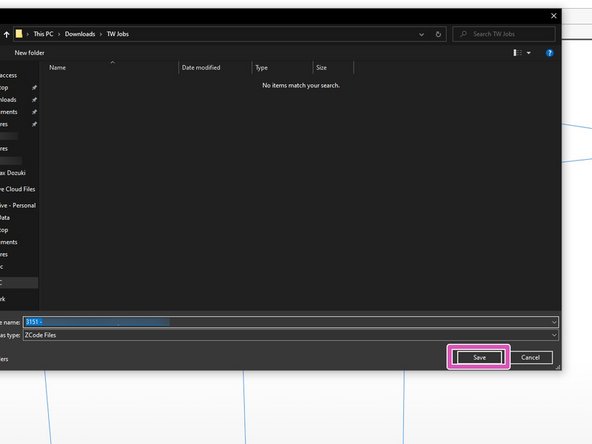Close the save dialog with X

(x=553, y=16)
